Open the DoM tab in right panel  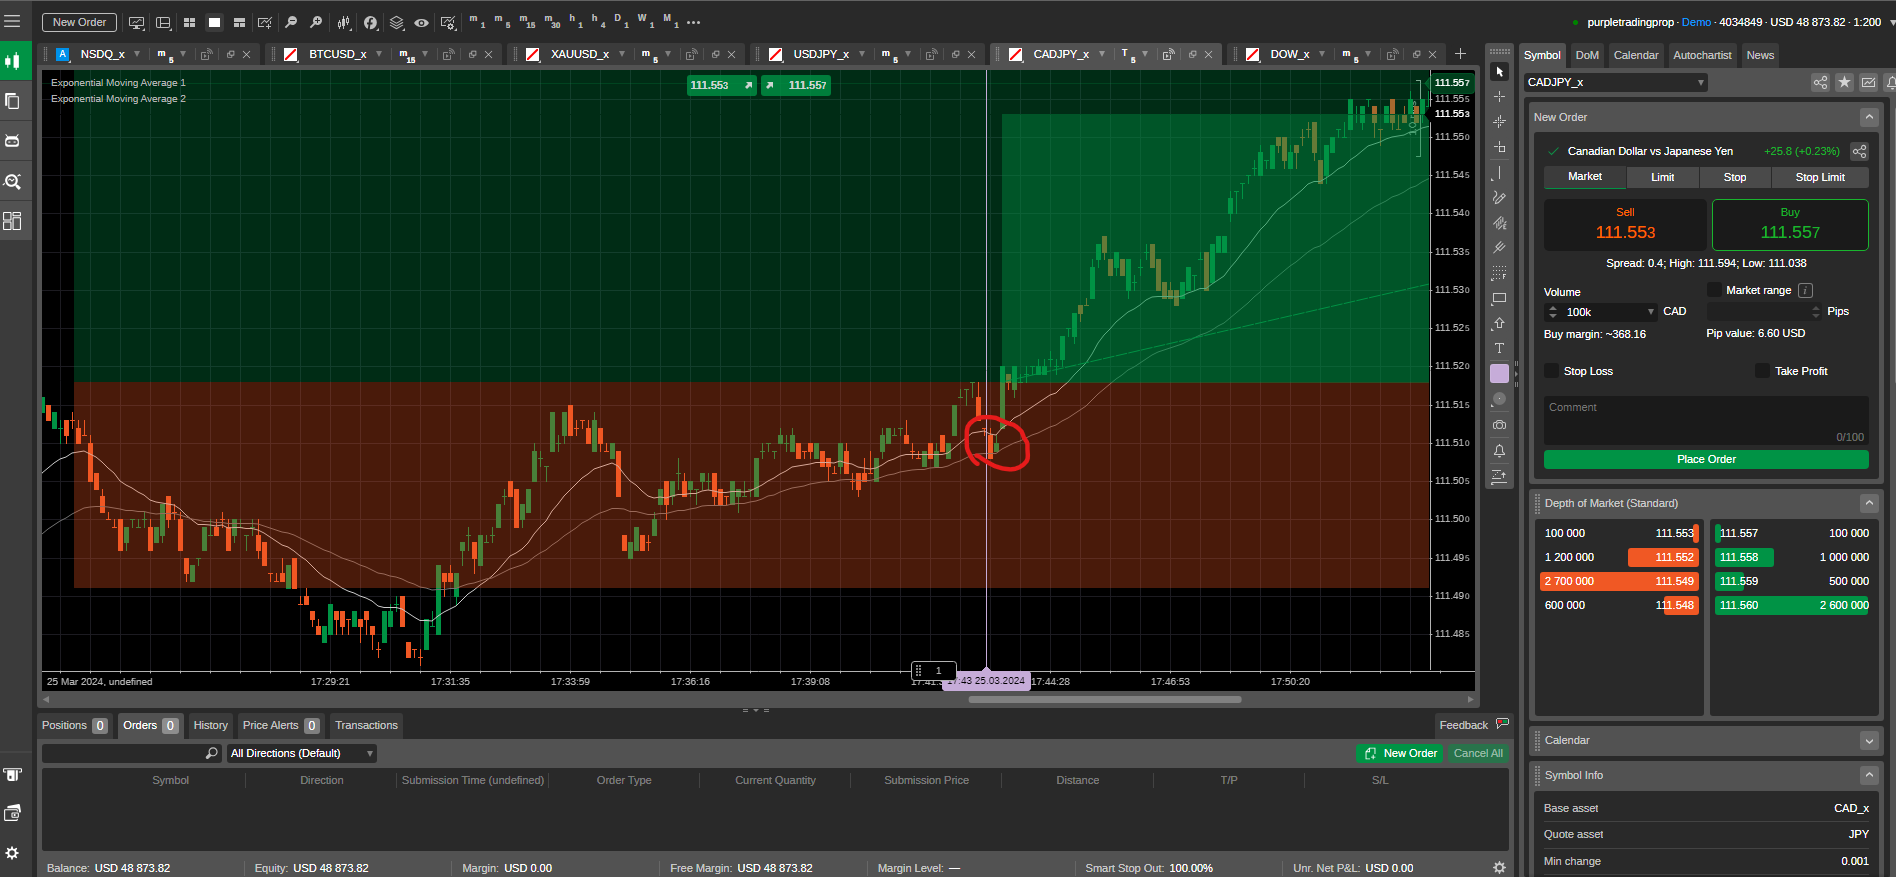coord(1587,55)
